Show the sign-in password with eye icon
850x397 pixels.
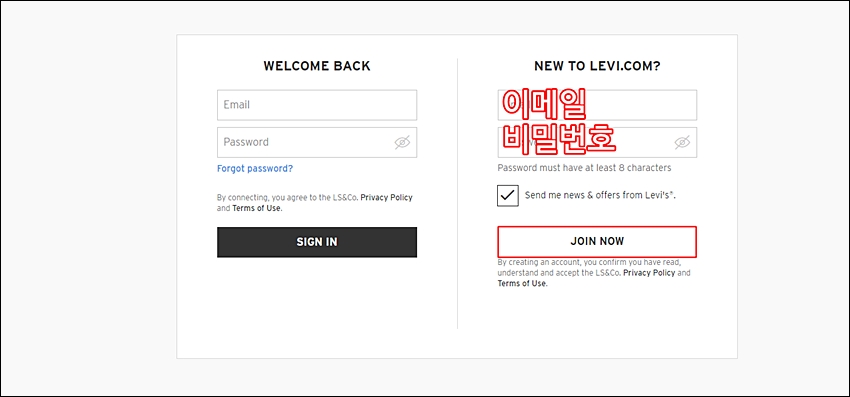(x=402, y=143)
